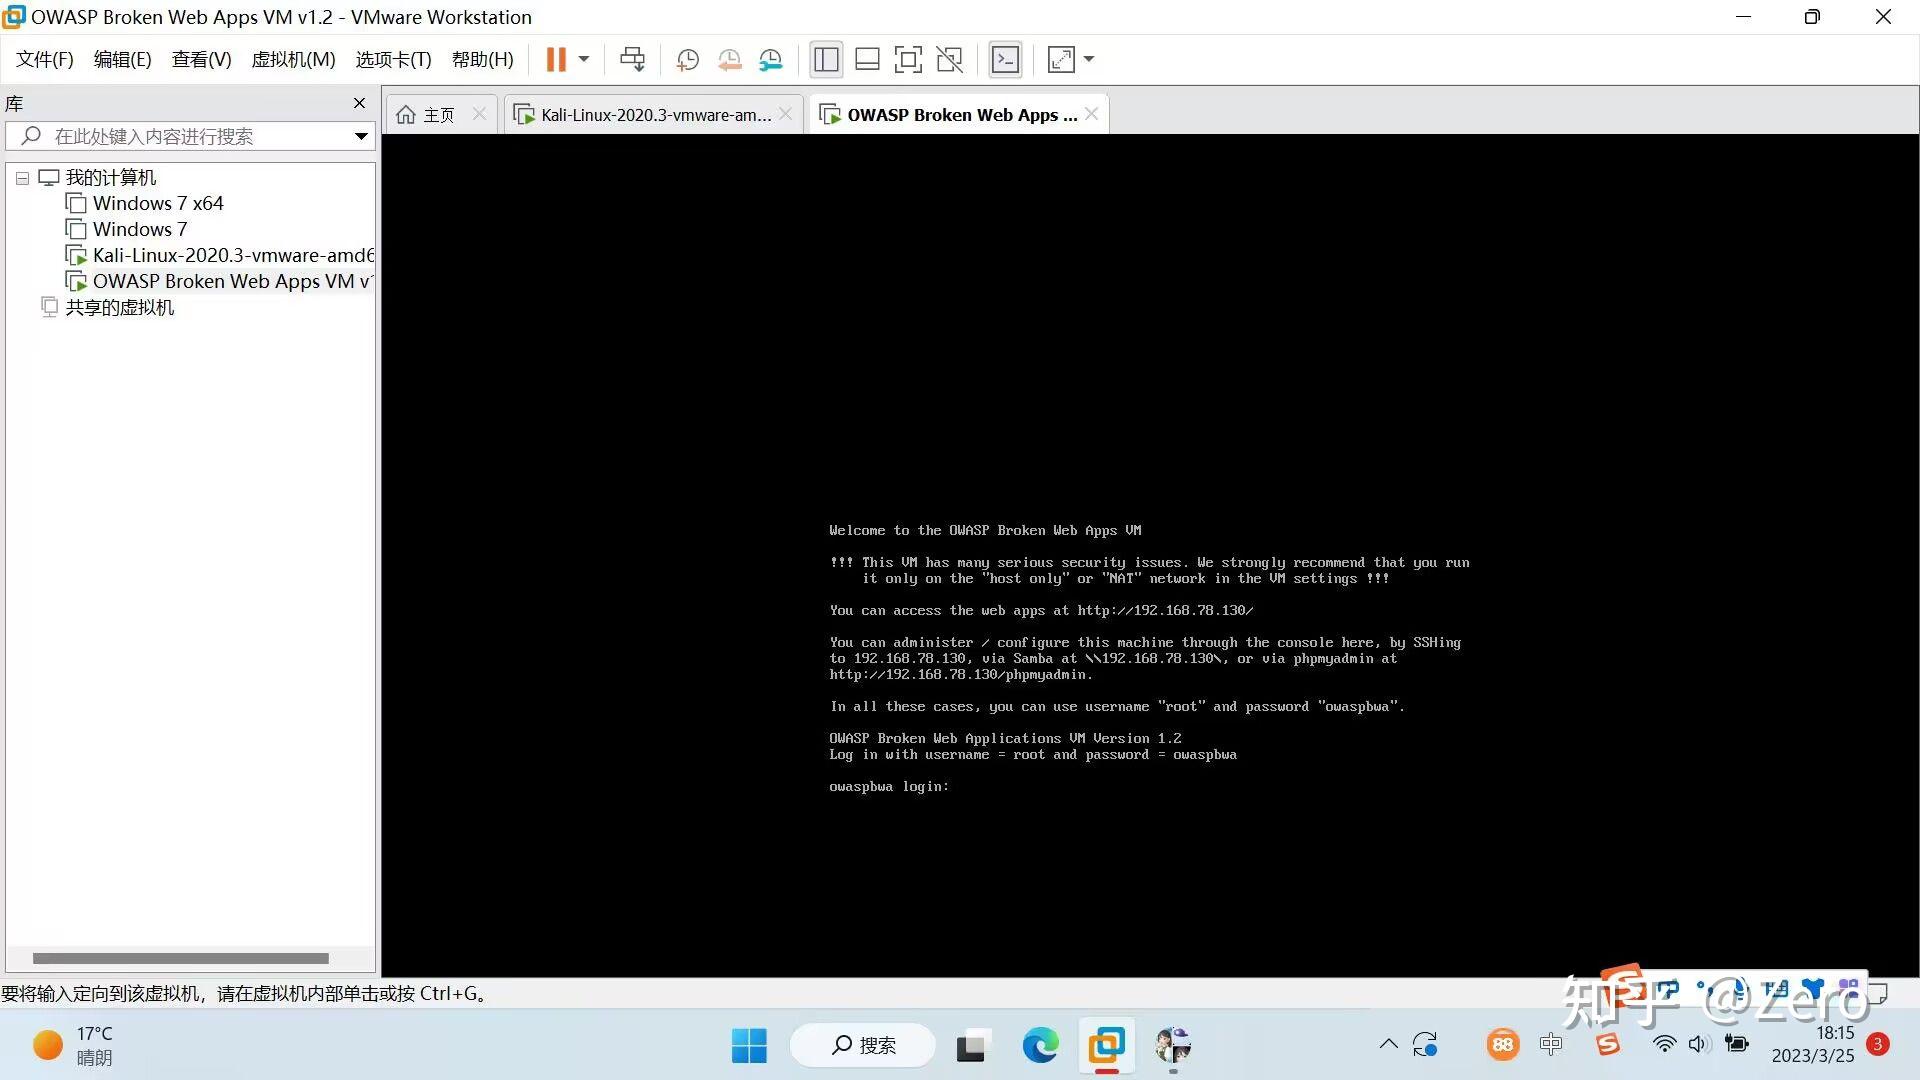The height and width of the screenshot is (1080, 1920).
Task: Take a snapshot of this virtual machine
Action: pyautogui.click(x=687, y=60)
